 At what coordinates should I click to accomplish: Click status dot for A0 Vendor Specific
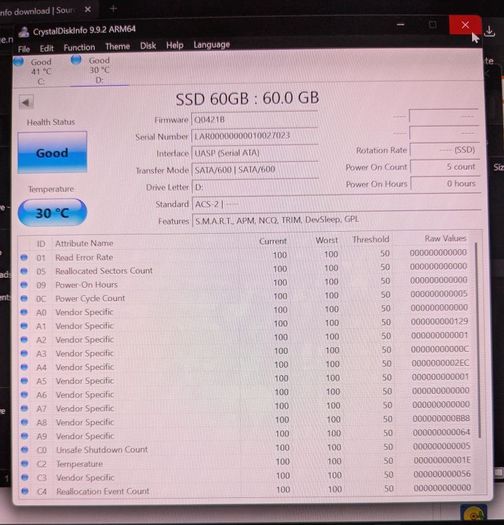click(24, 312)
